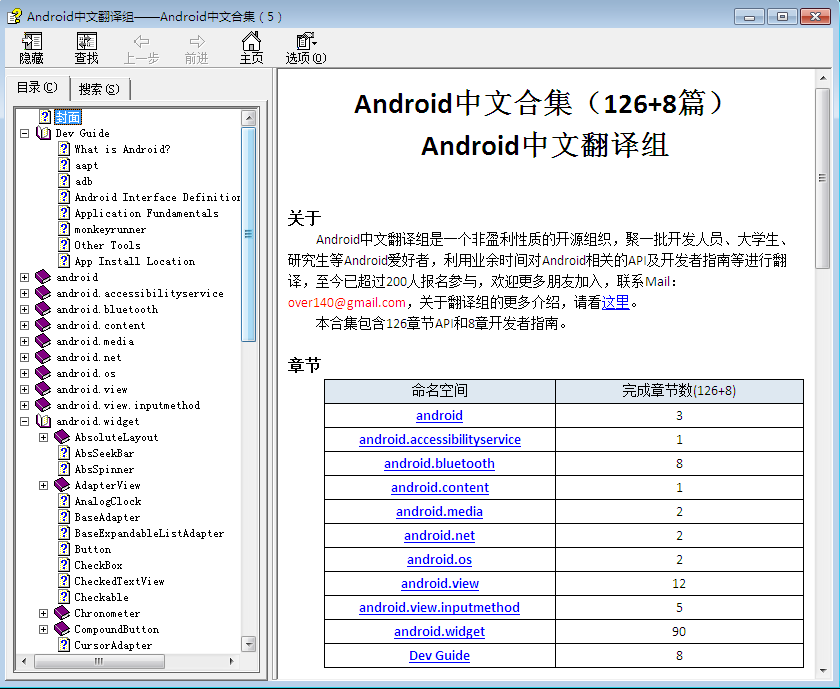This screenshot has height=689, width=840.
Task: Select BaseExpandableListAdapter in the tree
Action: click(x=149, y=534)
